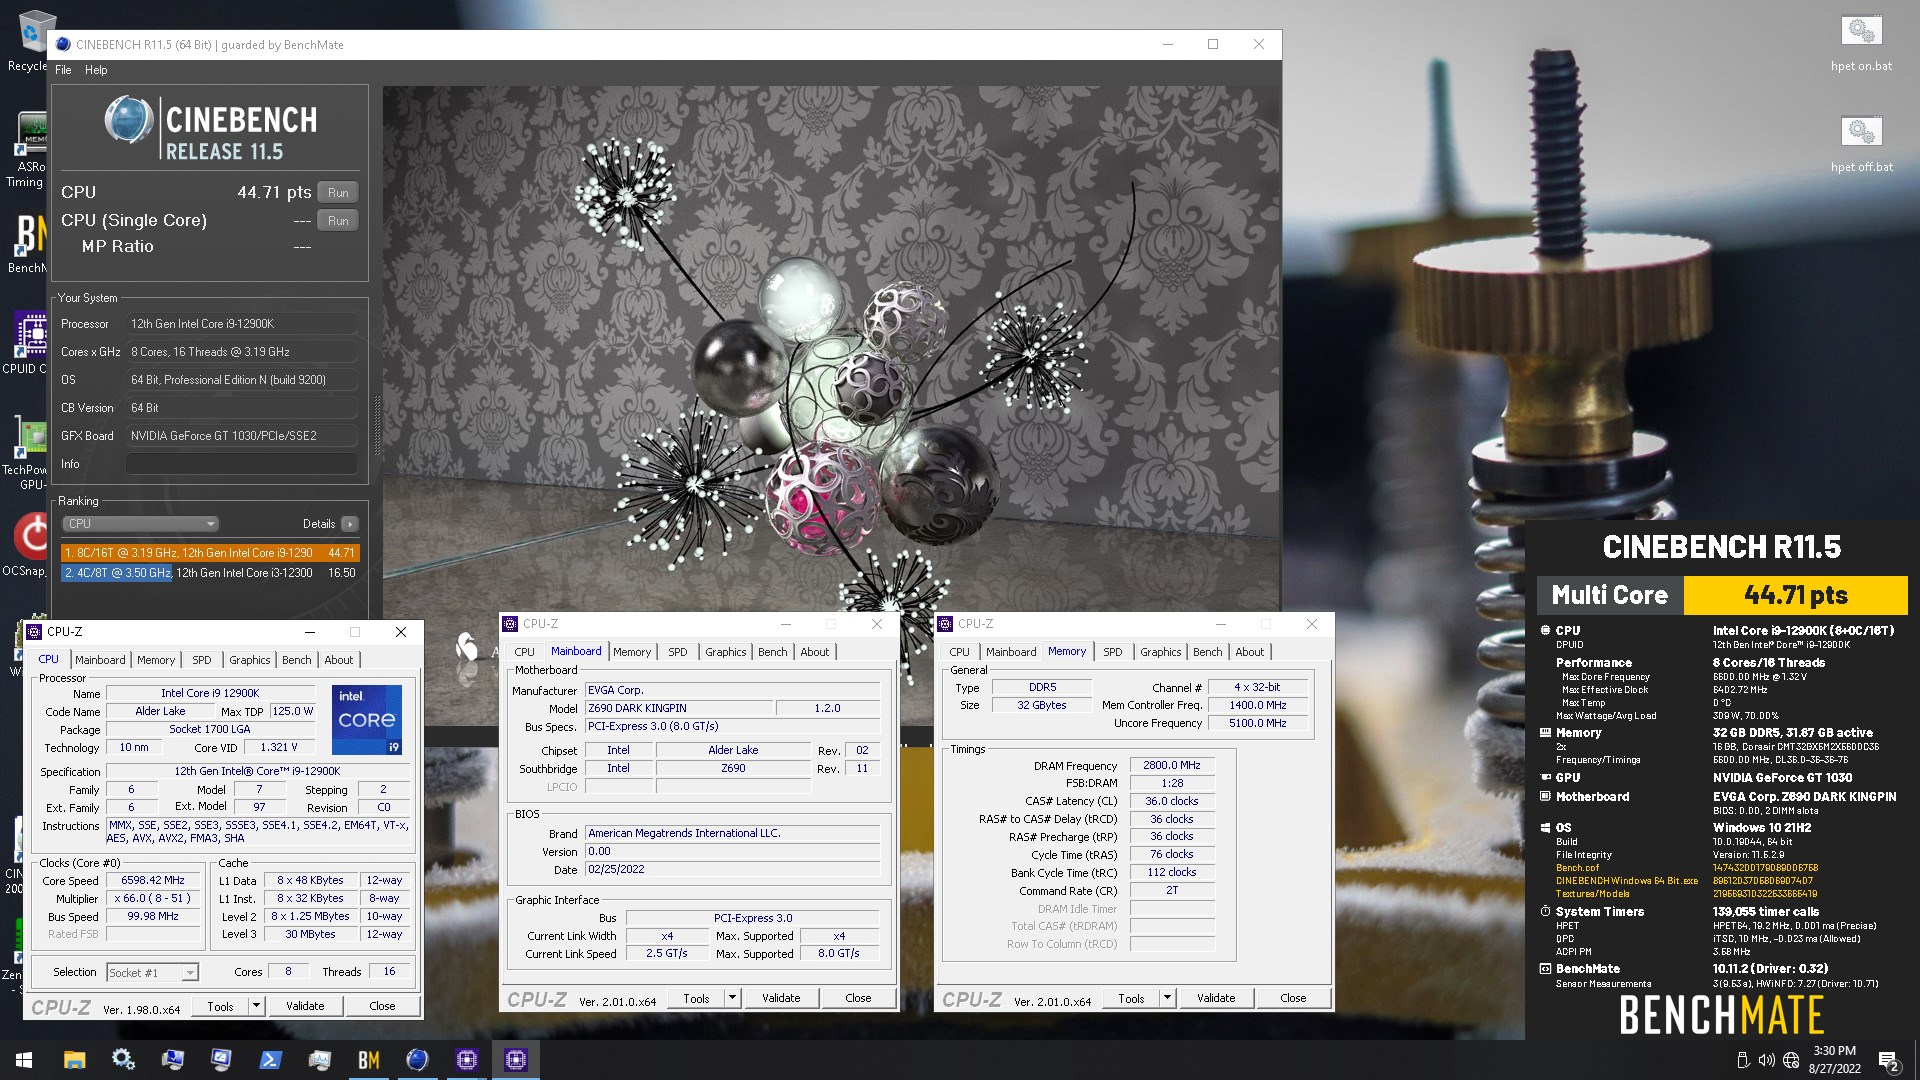Open Tools dropdown arrow in CPU-Z CPU window
This screenshot has height=1080, width=1920.
(x=257, y=1006)
